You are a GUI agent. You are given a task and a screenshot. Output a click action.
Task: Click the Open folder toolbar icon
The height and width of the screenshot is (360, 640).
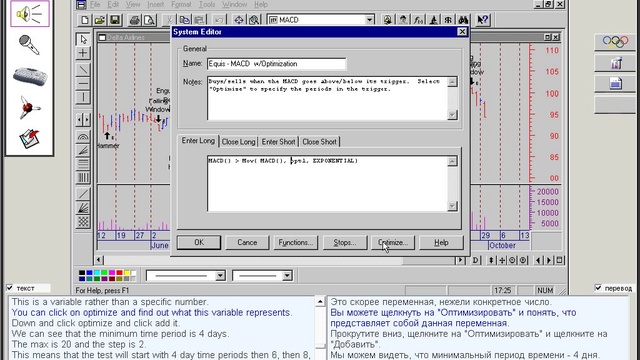coord(99,20)
